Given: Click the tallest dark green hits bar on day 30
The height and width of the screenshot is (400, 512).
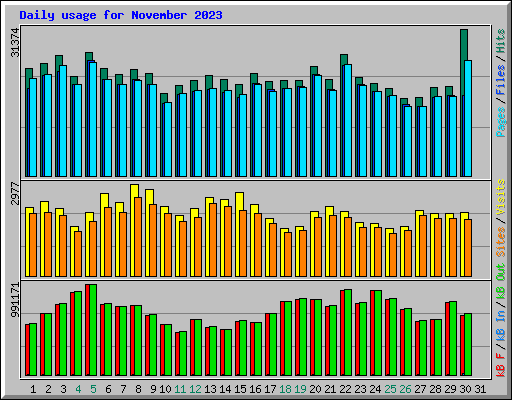Looking at the screenshot, I should tap(464, 45).
